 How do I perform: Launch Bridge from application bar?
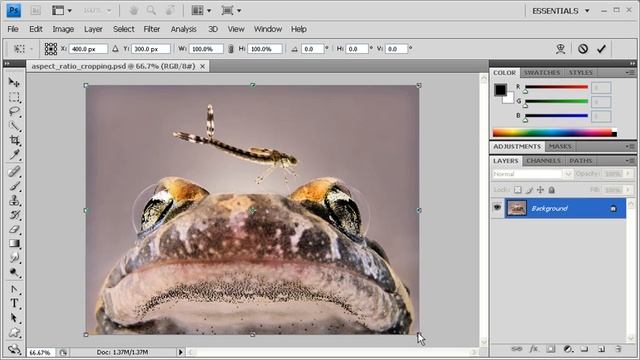point(36,11)
